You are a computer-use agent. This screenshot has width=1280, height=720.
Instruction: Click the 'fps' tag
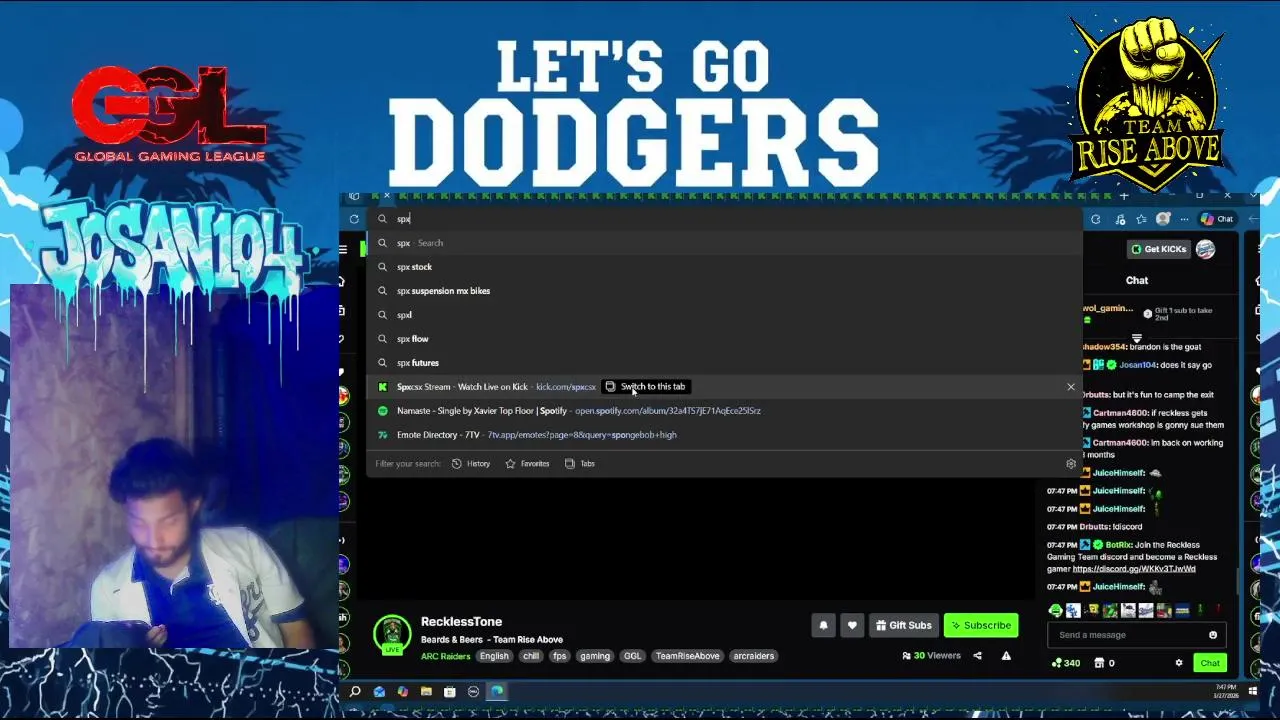tap(560, 656)
